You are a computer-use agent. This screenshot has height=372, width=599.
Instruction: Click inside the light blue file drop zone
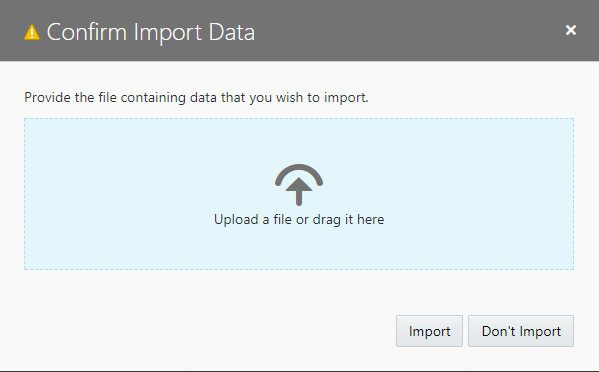coord(299,194)
